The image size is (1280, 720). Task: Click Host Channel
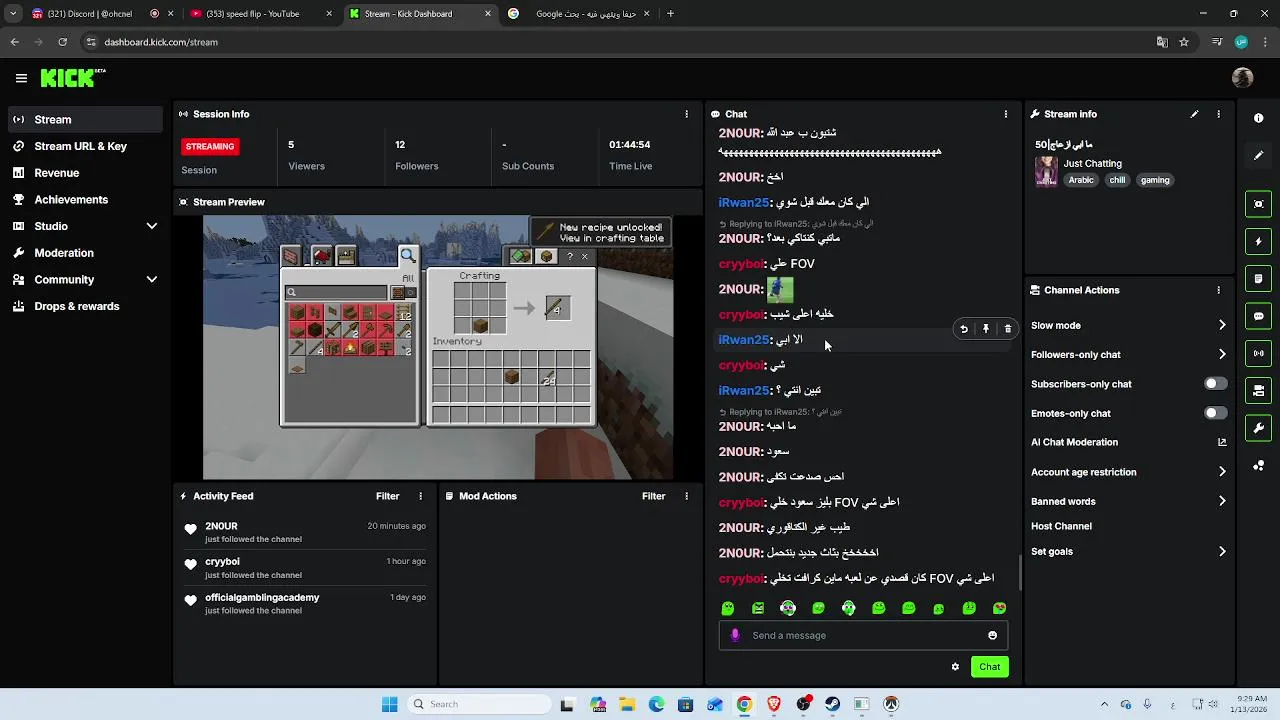[x=1061, y=526]
